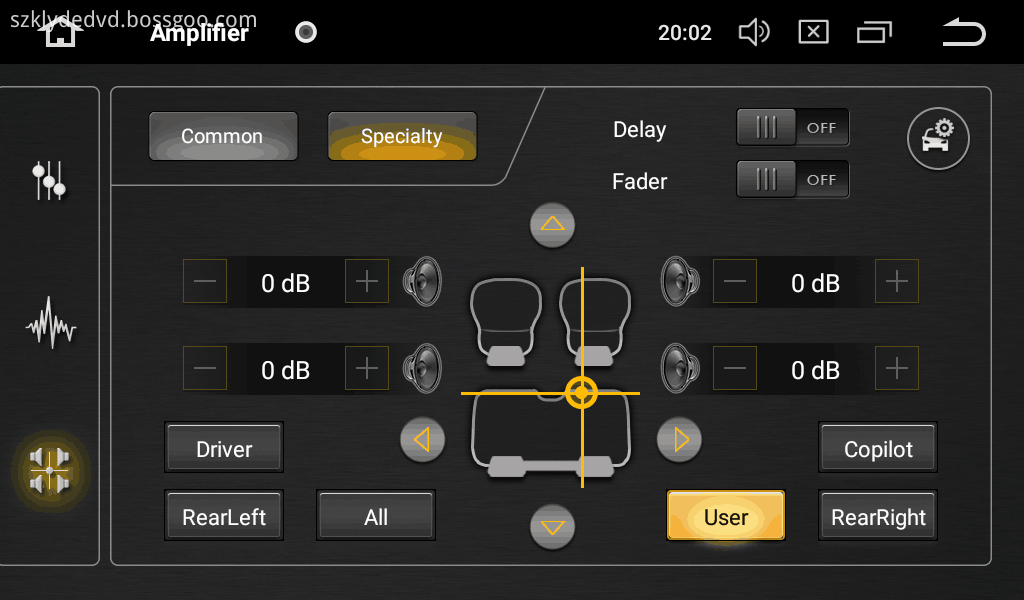This screenshot has width=1024, height=600.
Task: Increase rear-right speaker gain
Action: [x=897, y=368]
